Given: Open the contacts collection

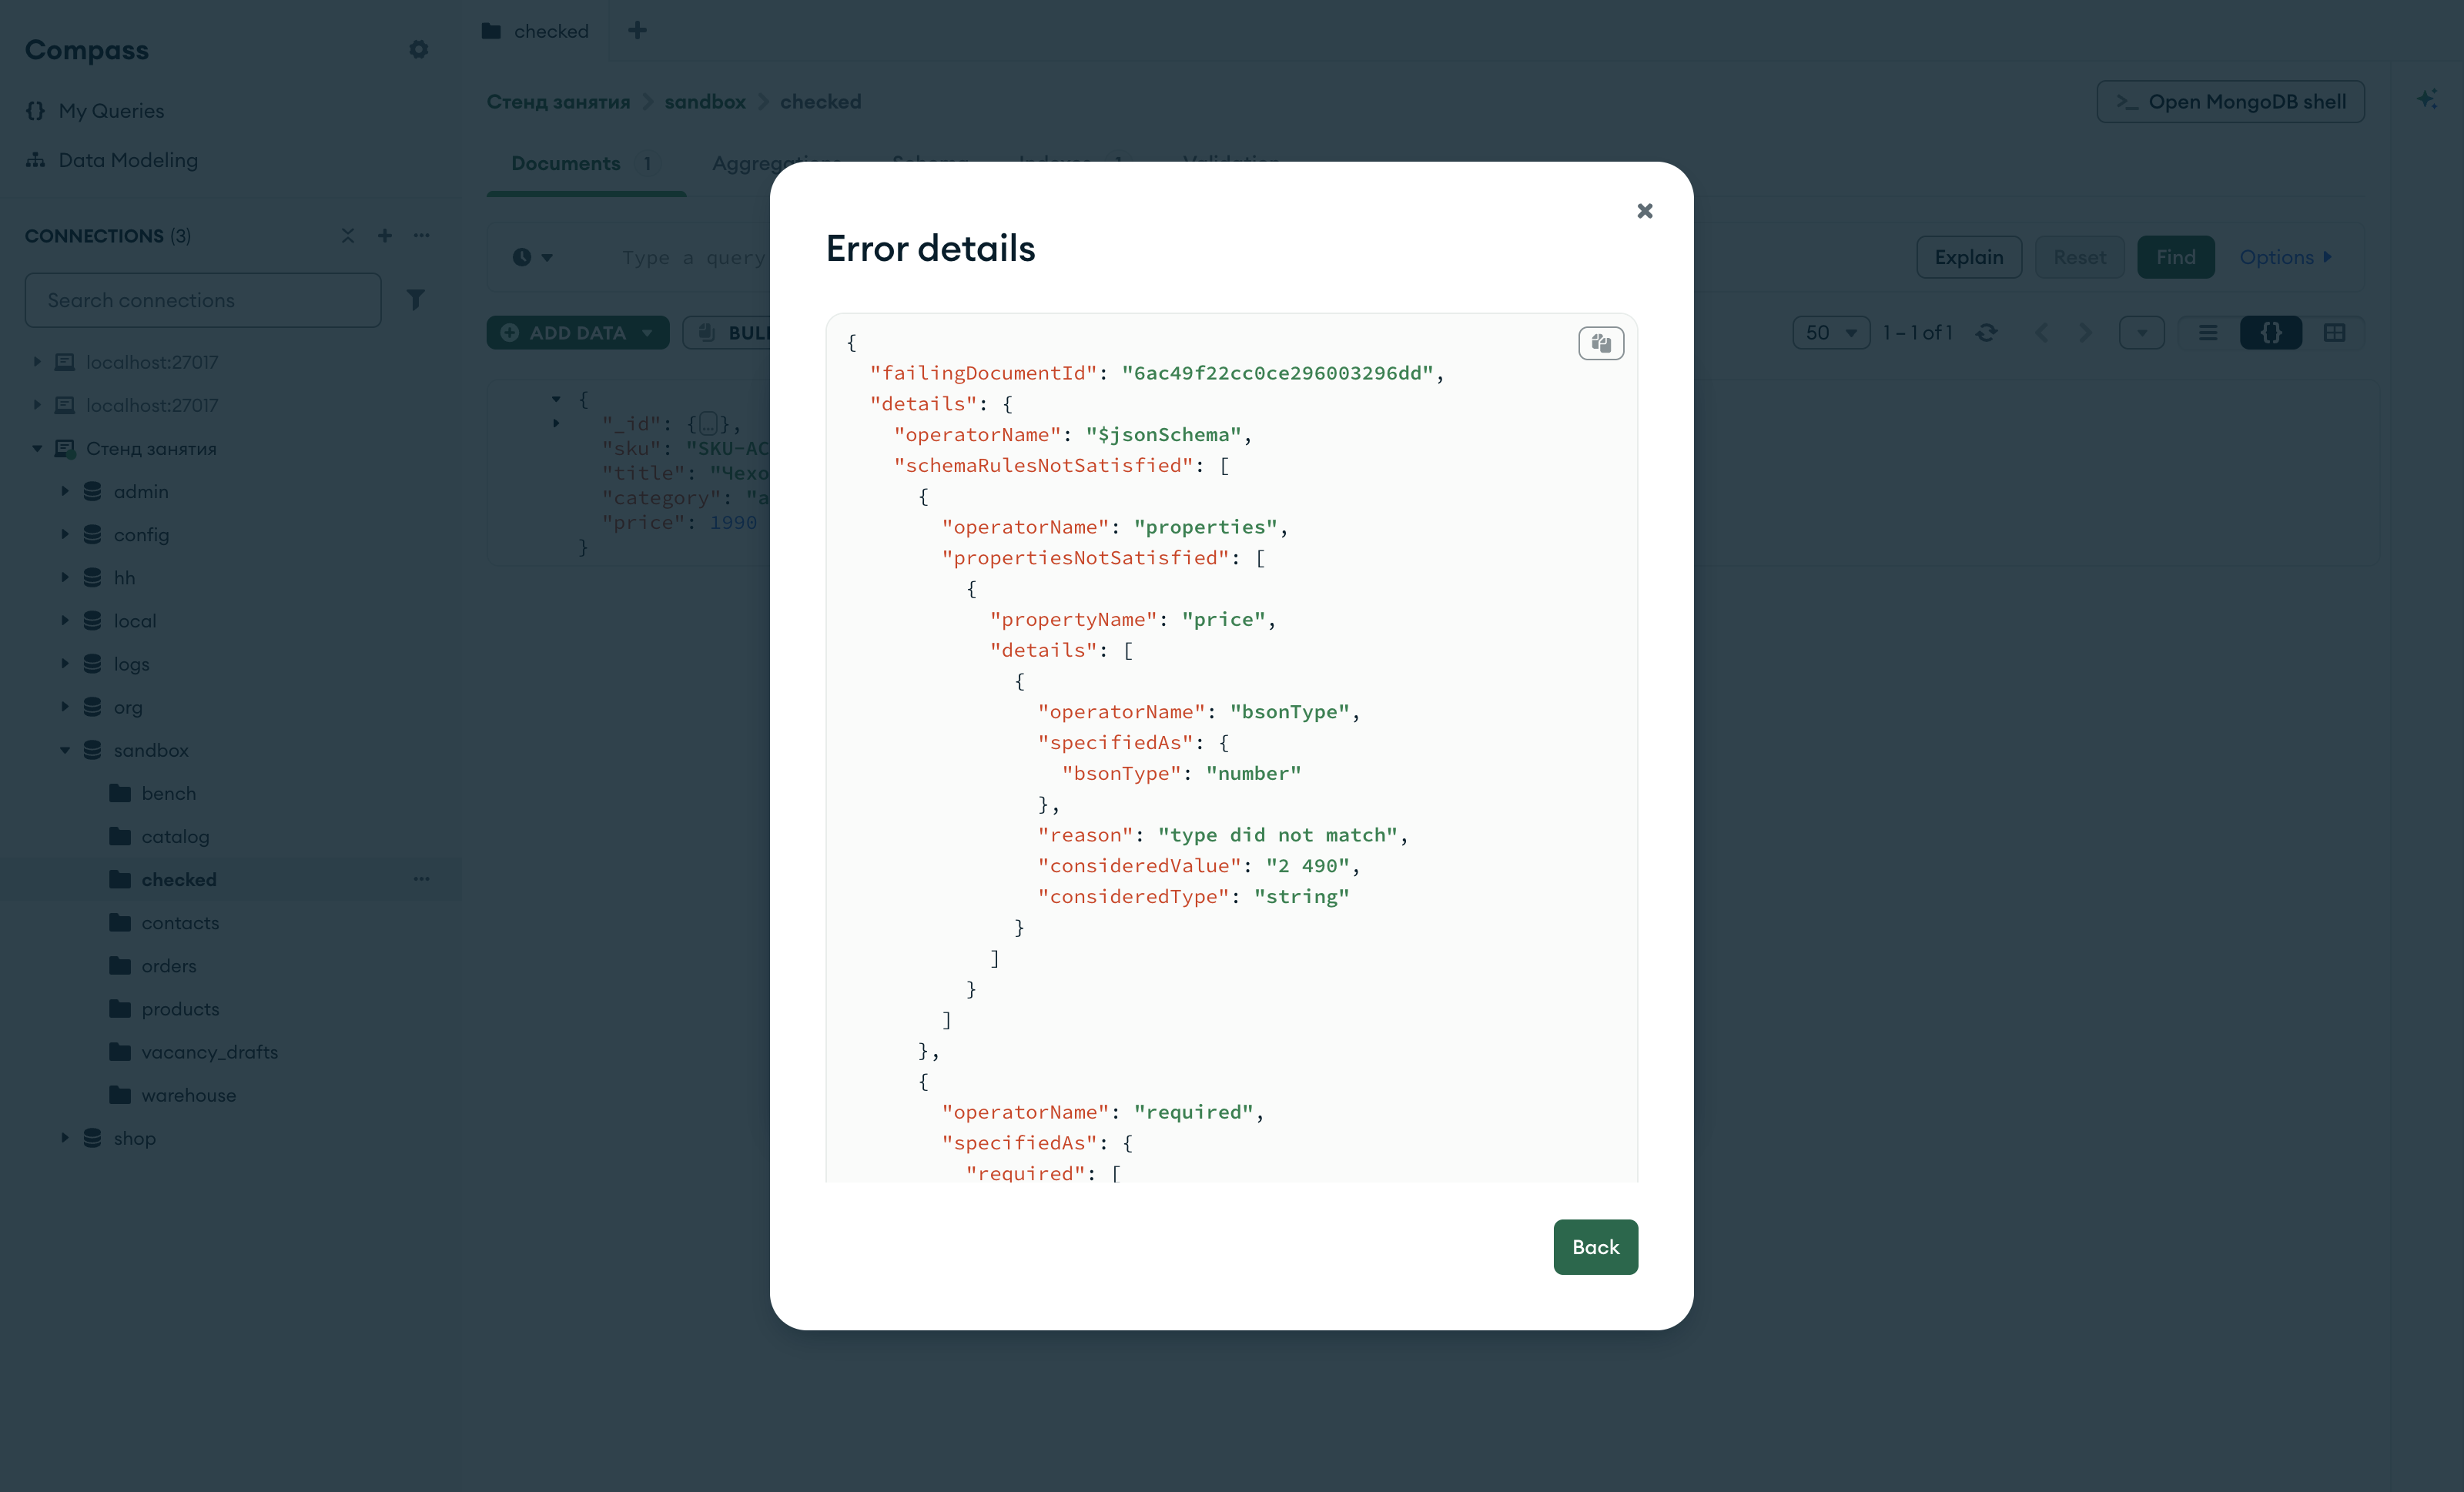Looking at the screenshot, I should pyautogui.click(x=180, y=922).
